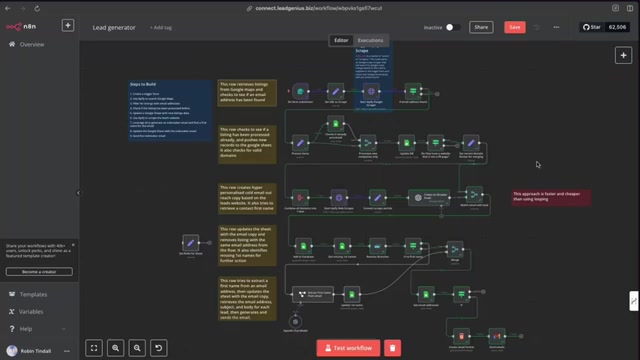Click the Test workflow button
The image size is (640, 360).
tap(348, 348)
